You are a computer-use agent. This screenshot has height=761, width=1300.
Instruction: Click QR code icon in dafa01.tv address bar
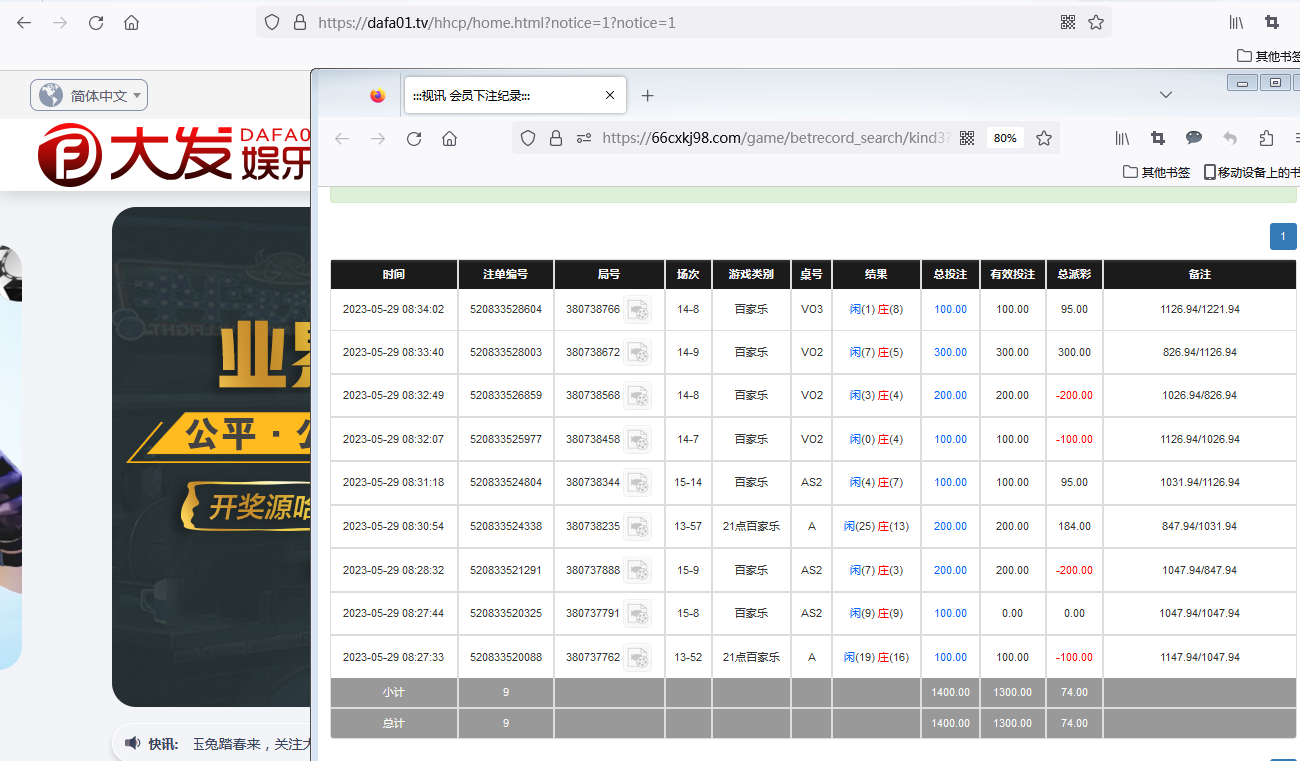tap(1067, 22)
